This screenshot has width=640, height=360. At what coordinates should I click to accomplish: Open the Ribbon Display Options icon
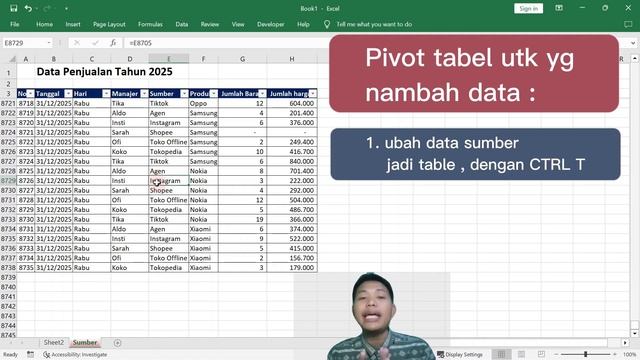point(559,8)
